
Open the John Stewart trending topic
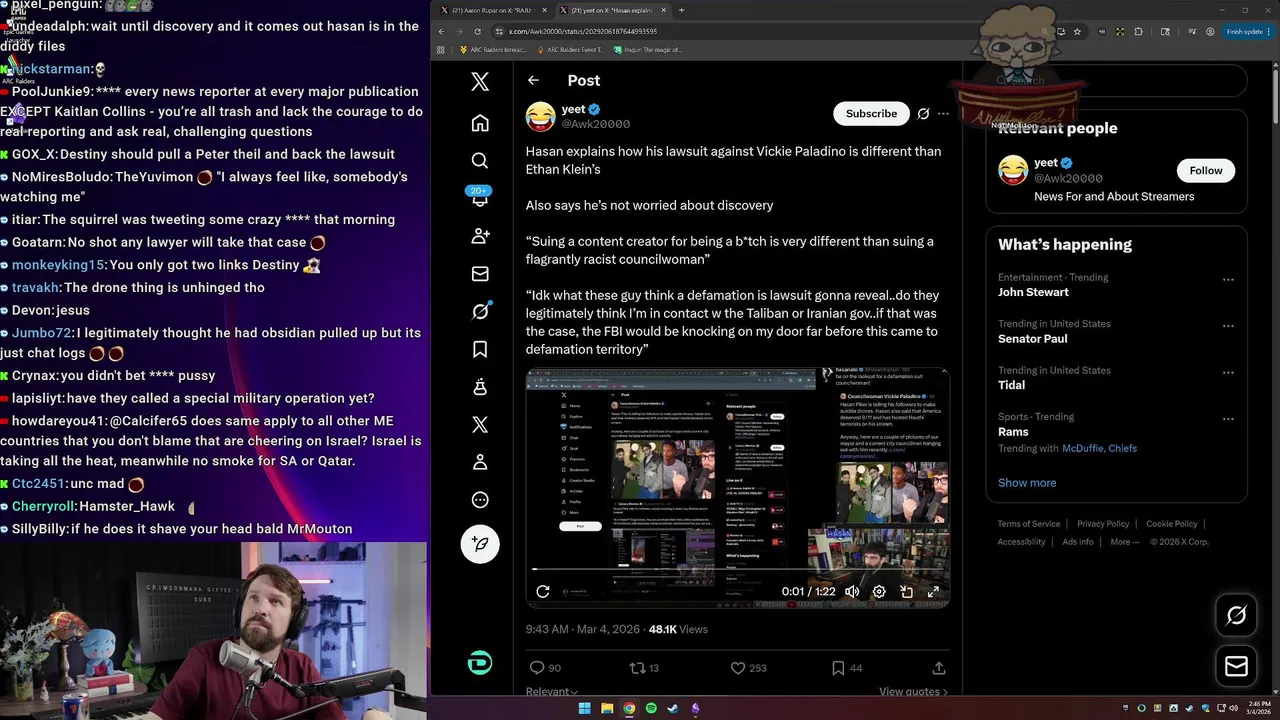click(1033, 292)
